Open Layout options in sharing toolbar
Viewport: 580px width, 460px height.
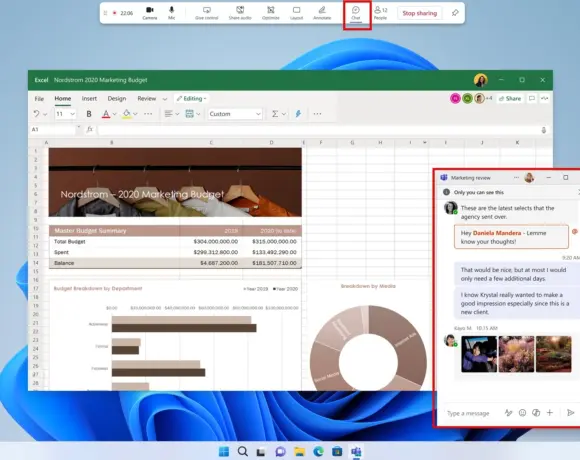coord(296,13)
